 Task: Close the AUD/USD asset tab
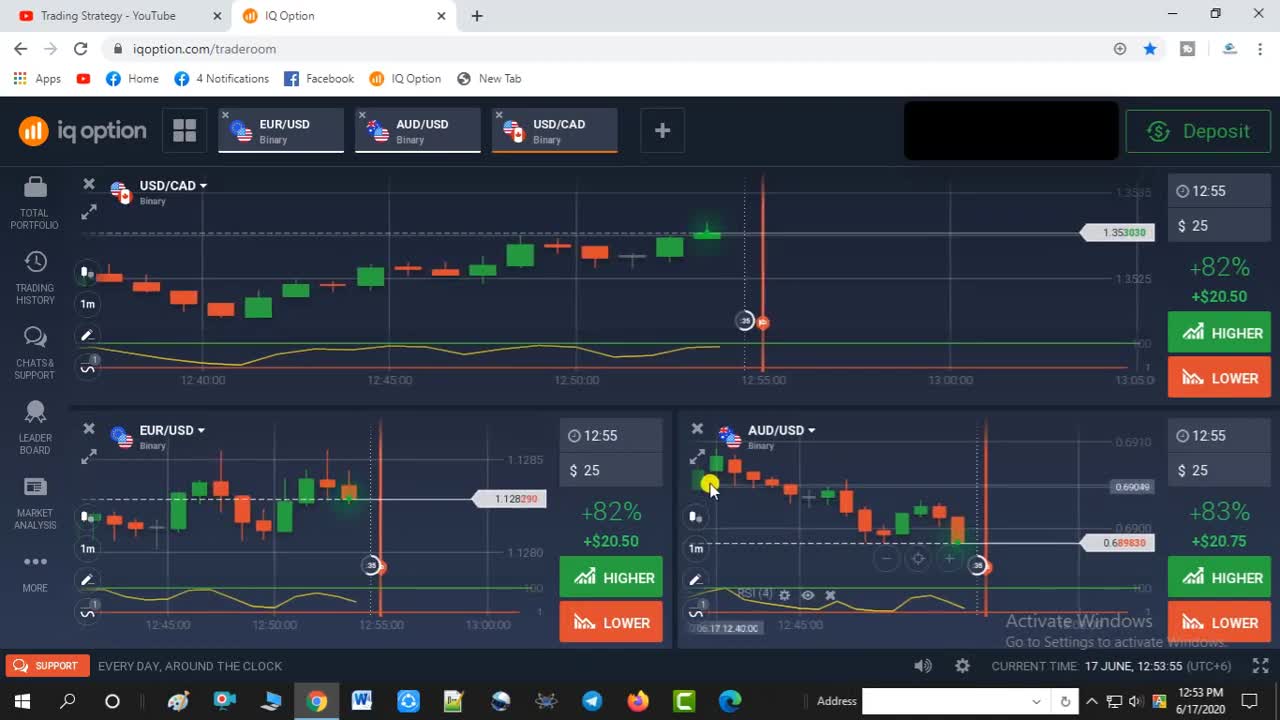[x=362, y=115]
